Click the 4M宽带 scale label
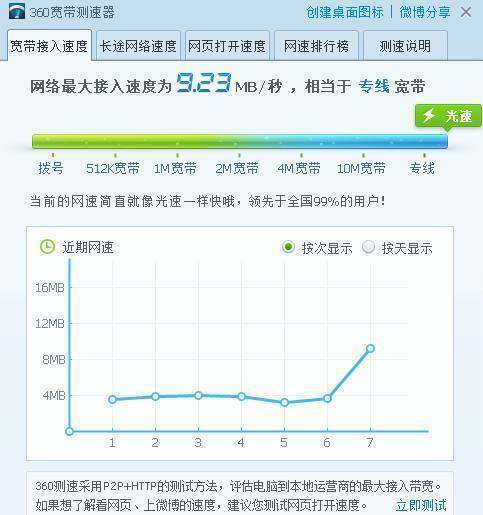 tap(299, 168)
